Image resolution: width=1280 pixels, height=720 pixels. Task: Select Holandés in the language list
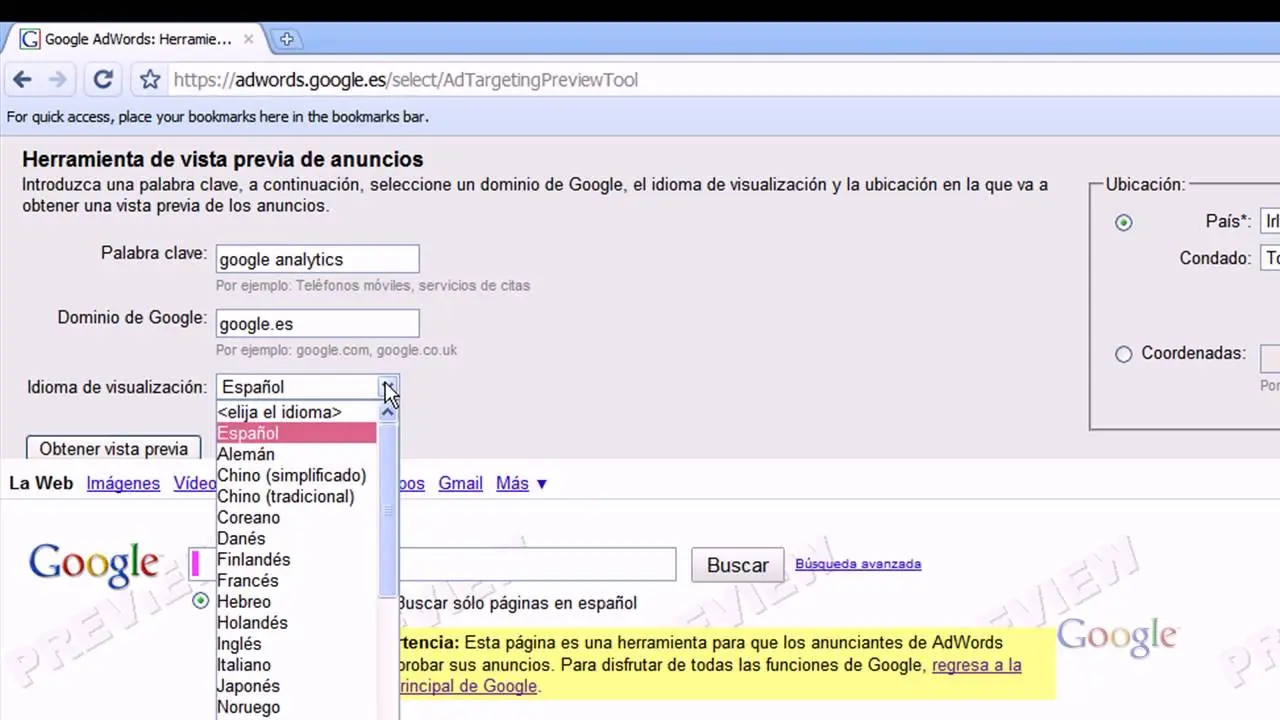[x=297, y=622]
